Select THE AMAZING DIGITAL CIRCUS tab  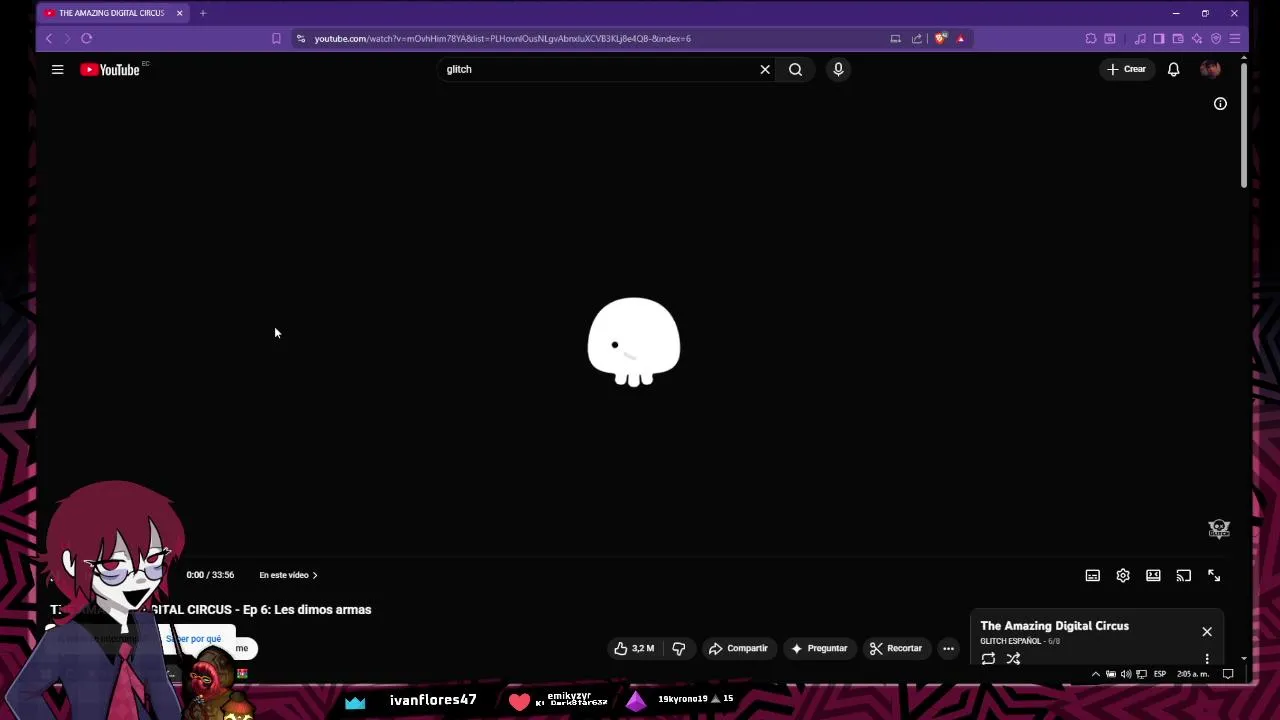112,13
